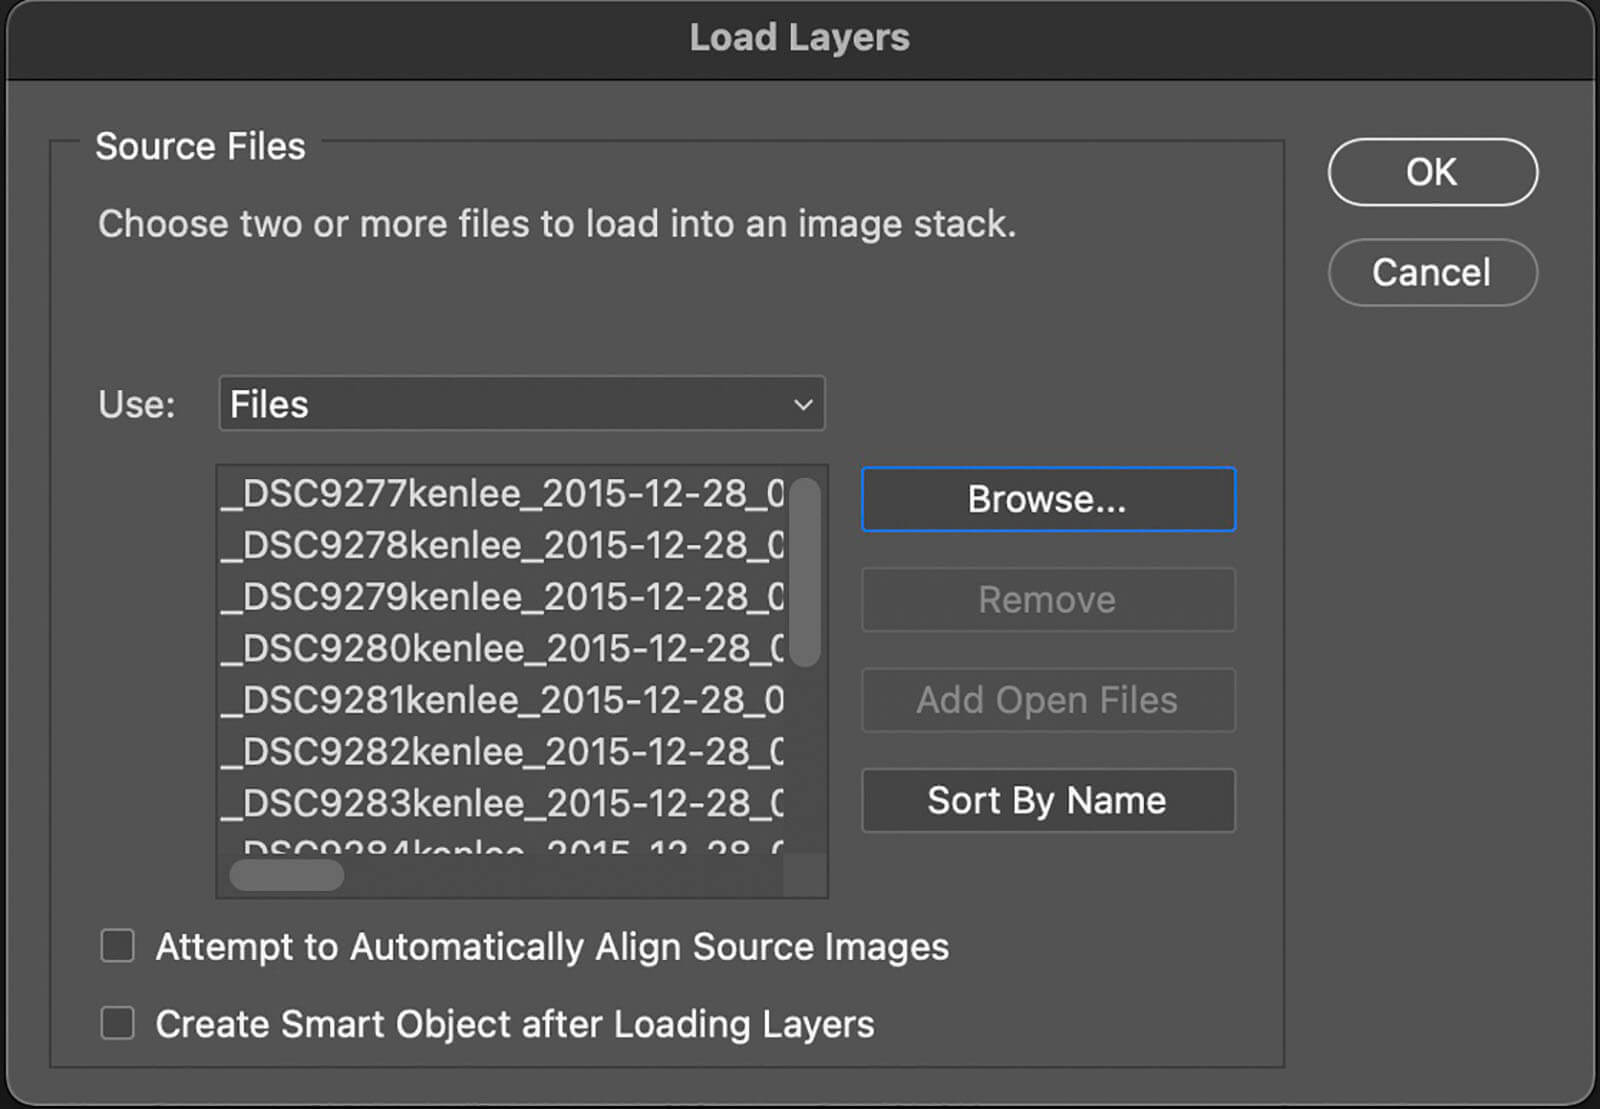1600x1109 pixels.
Task: Open the Use dropdown set to Files
Action: click(x=521, y=404)
